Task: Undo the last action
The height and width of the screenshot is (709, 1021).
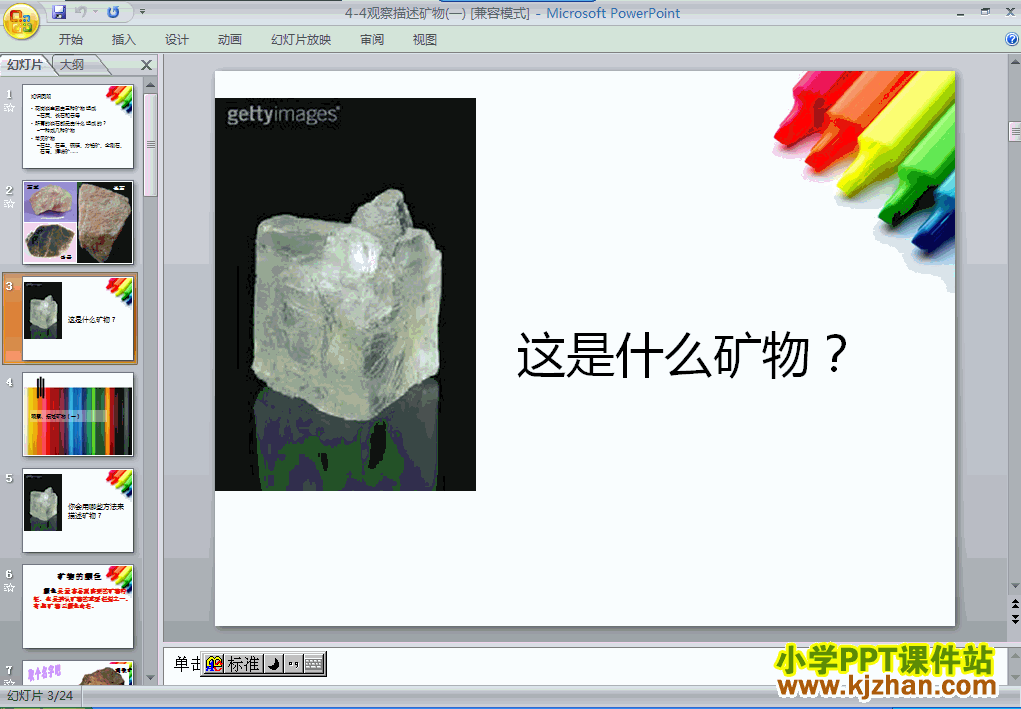Action: coord(81,12)
